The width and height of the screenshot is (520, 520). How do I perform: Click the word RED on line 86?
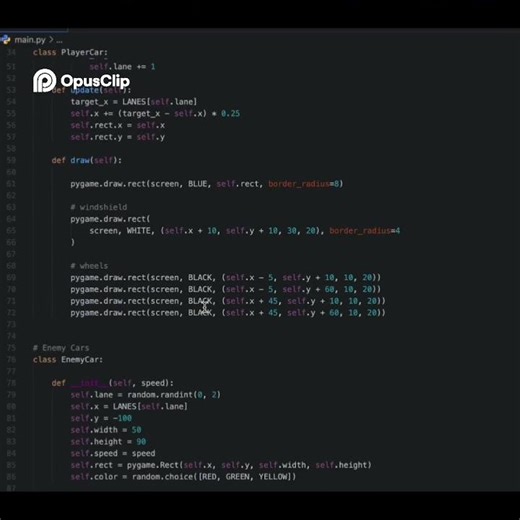click(x=209, y=477)
